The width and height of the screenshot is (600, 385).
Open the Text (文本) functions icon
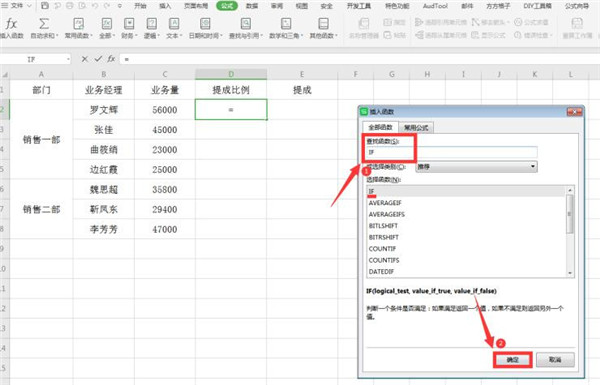(x=174, y=24)
